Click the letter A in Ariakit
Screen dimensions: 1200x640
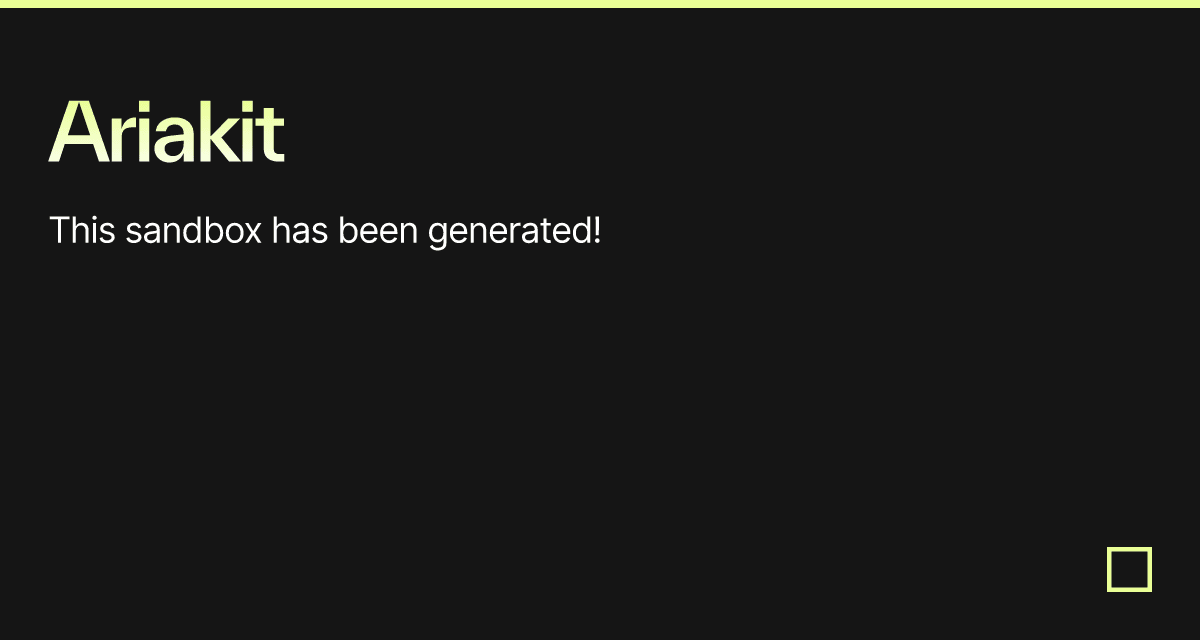click(x=80, y=132)
